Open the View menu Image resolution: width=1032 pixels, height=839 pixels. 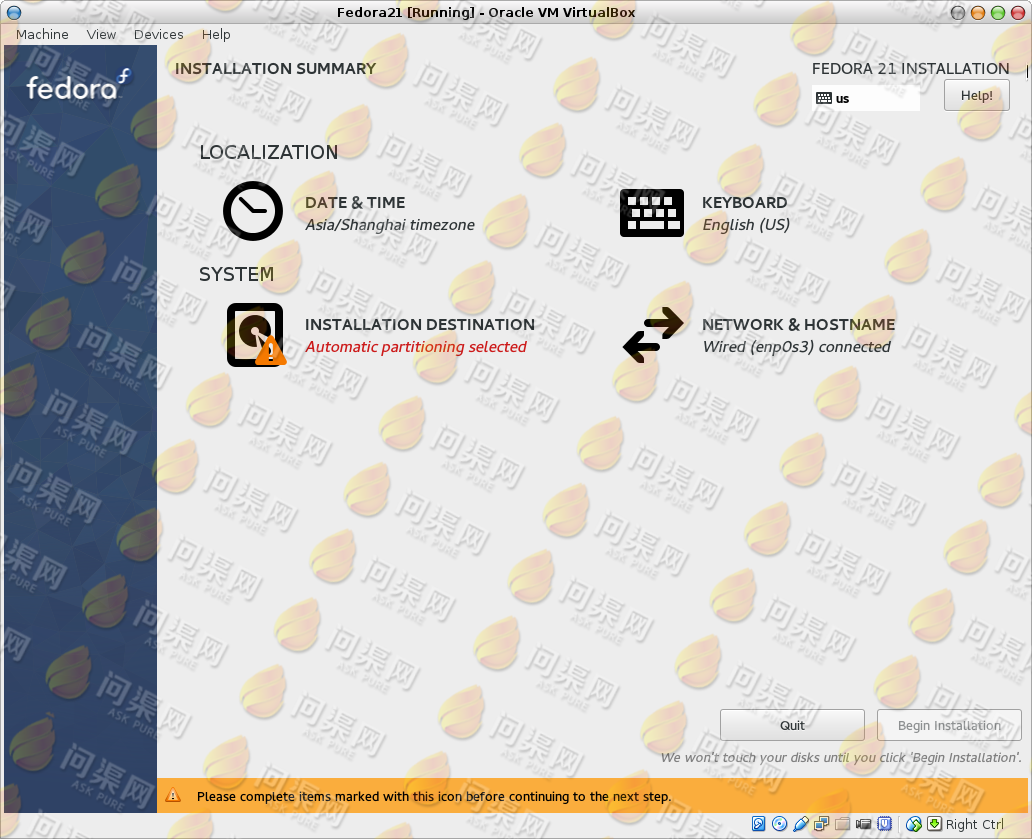(x=101, y=34)
